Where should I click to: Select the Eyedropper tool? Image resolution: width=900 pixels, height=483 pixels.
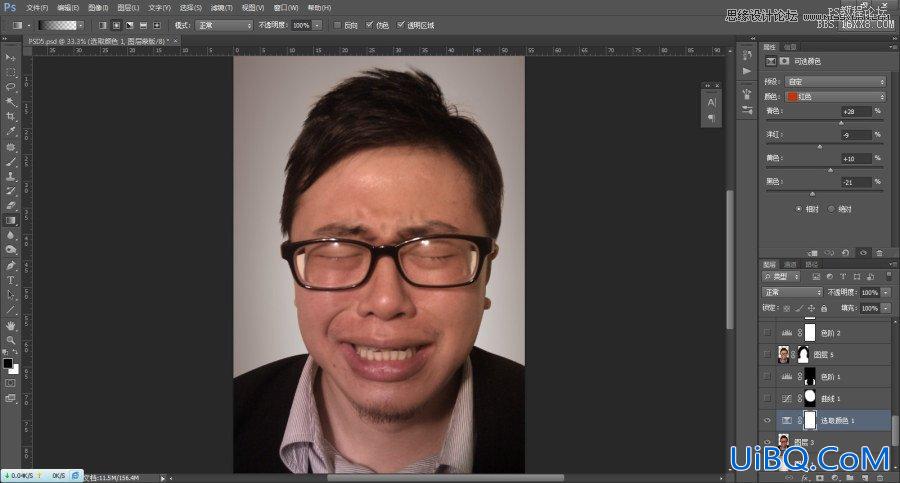point(10,132)
